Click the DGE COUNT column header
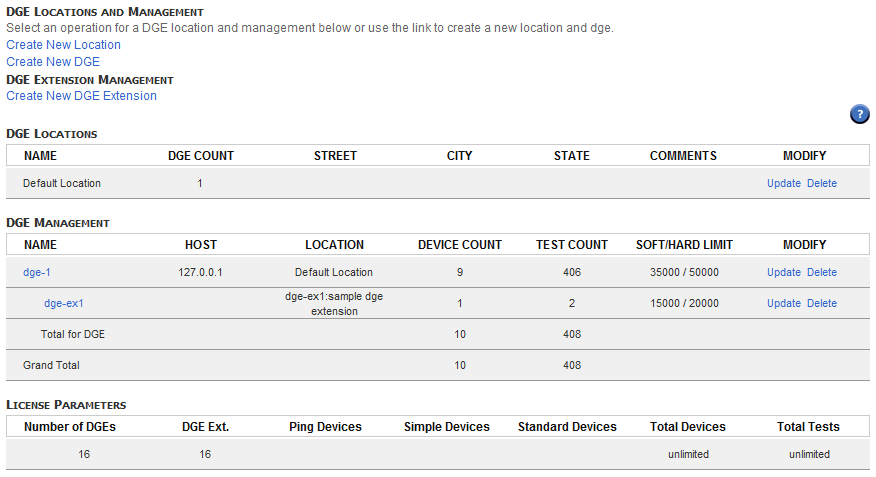This screenshot has width=876, height=477. [x=200, y=156]
